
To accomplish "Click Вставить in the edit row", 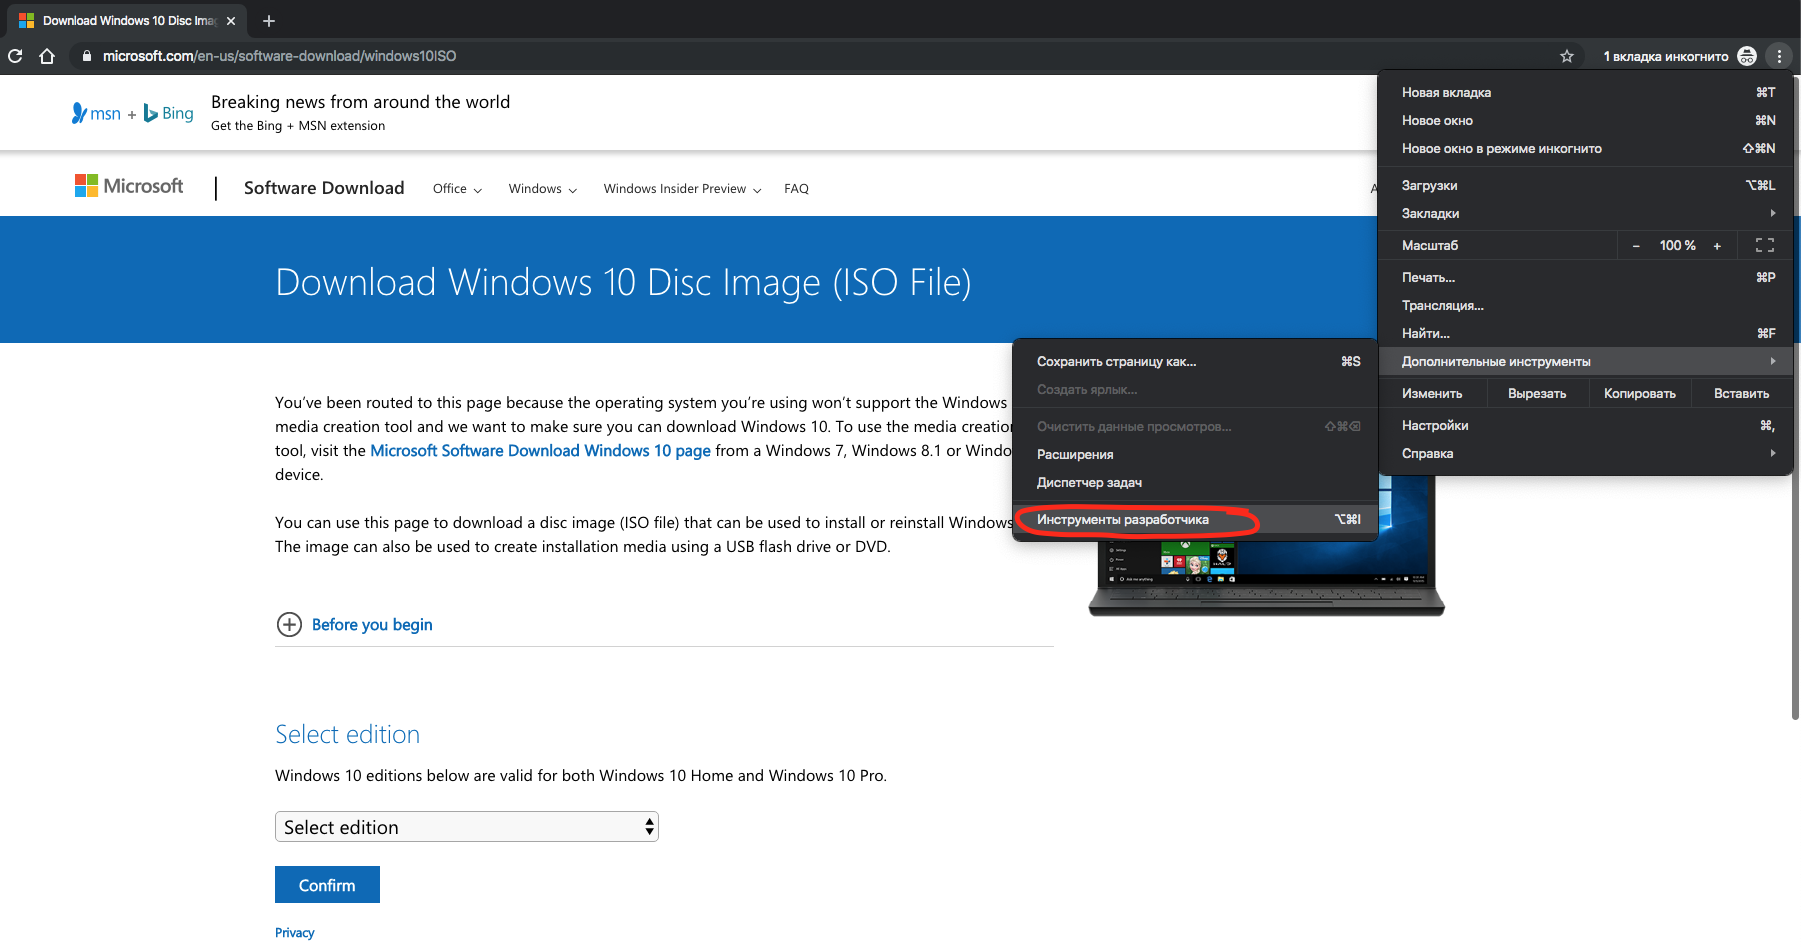I will pos(1741,393).
